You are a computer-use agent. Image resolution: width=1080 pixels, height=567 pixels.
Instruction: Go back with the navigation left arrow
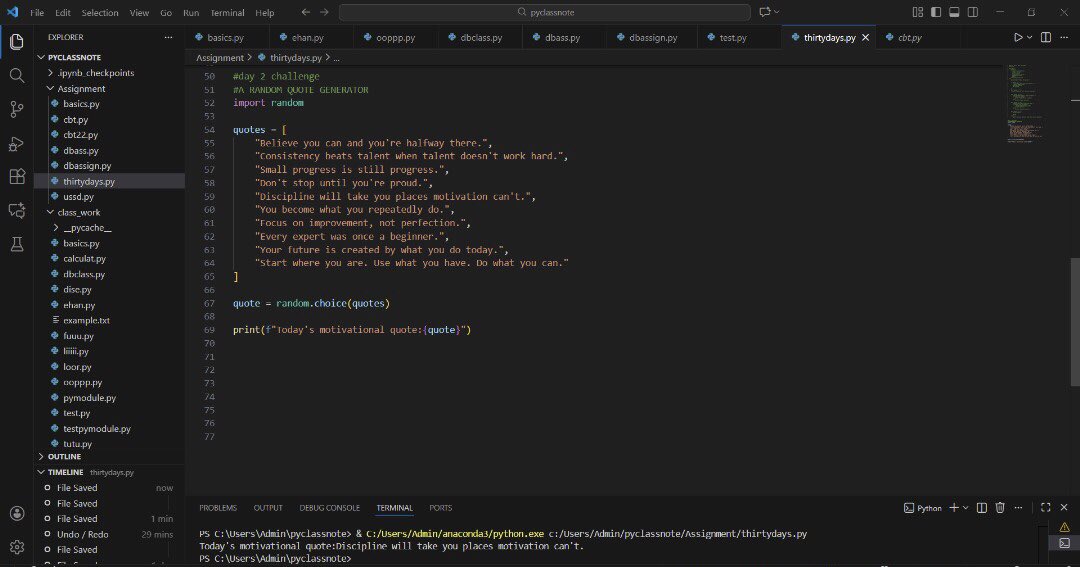pyautogui.click(x=306, y=12)
